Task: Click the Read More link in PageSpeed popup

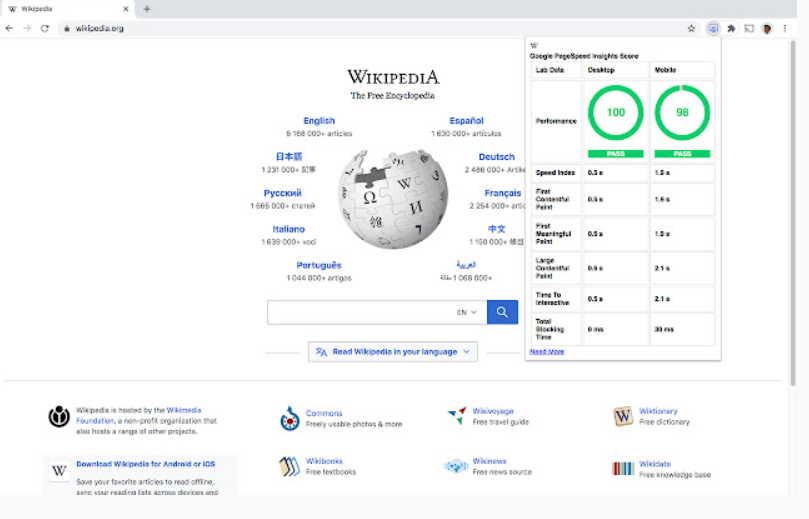Action: pos(546,352)
